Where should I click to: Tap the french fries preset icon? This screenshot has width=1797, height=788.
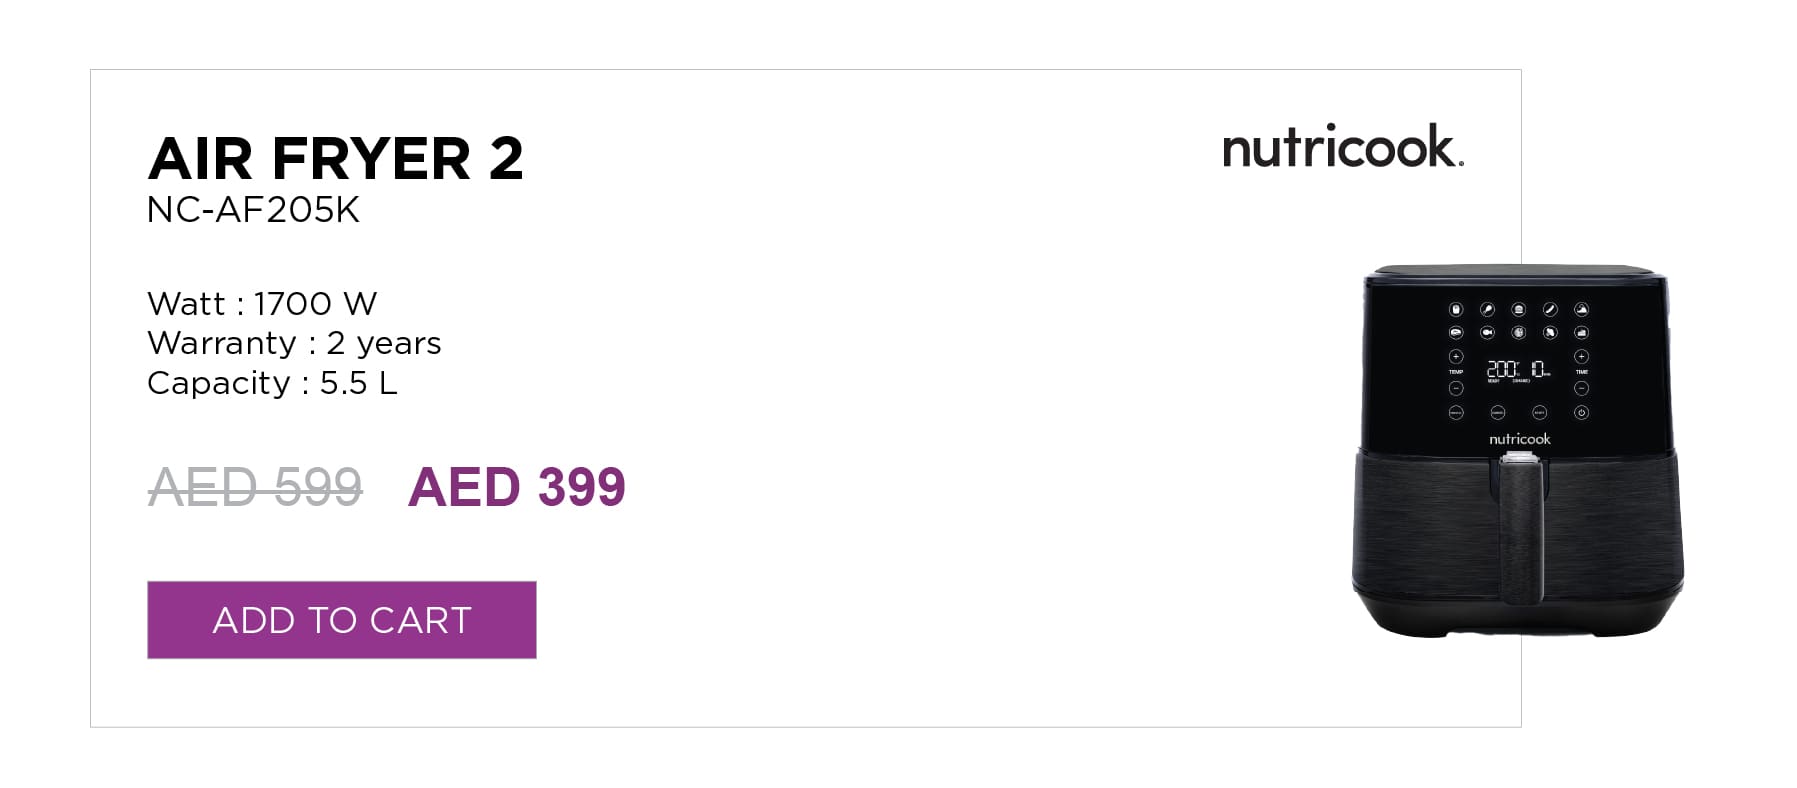coord(1456,309)
